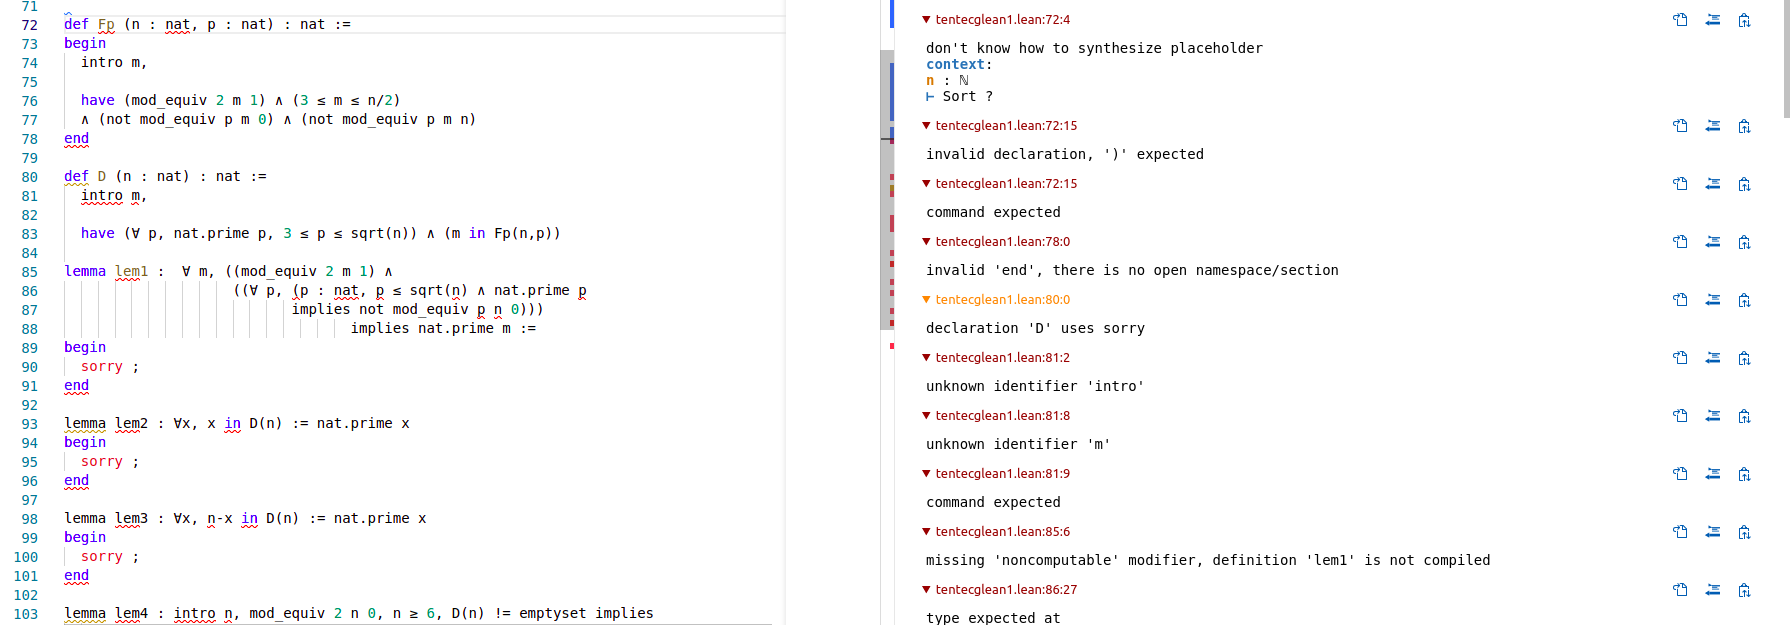Copy 81:2 'unknown identifier intro' to clipboard

(1744, 358)
